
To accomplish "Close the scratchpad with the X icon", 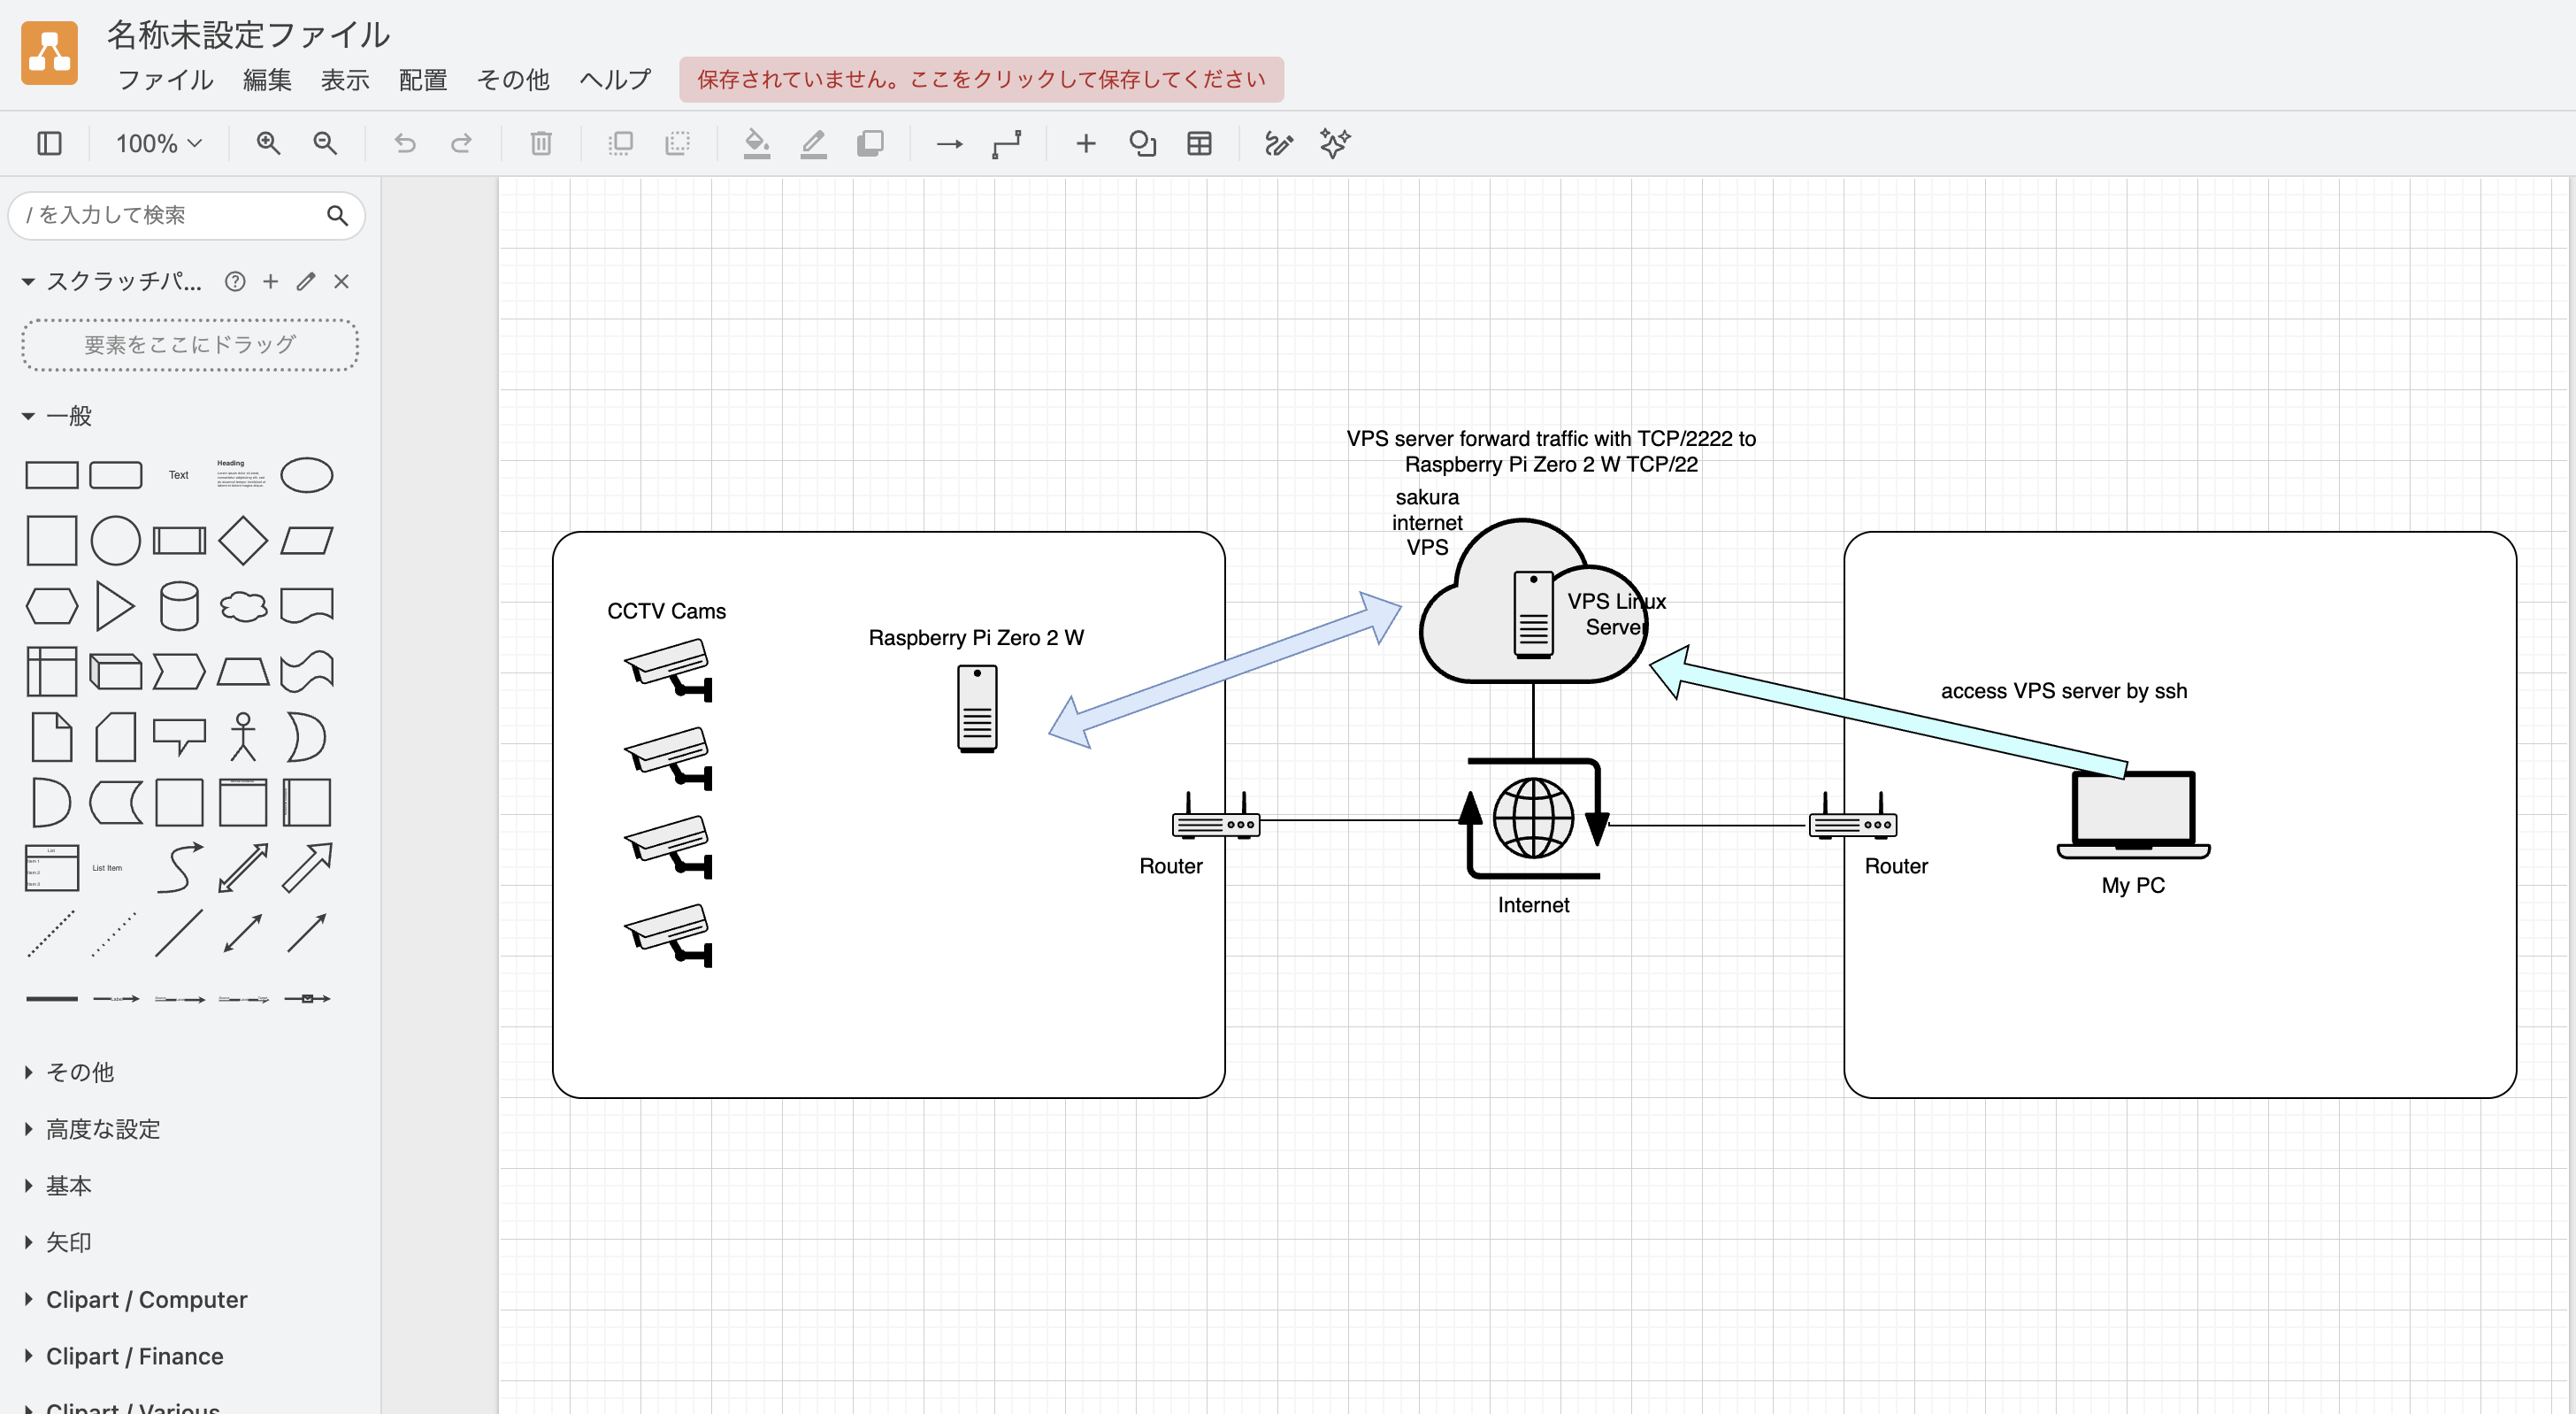I will [341, 281].
